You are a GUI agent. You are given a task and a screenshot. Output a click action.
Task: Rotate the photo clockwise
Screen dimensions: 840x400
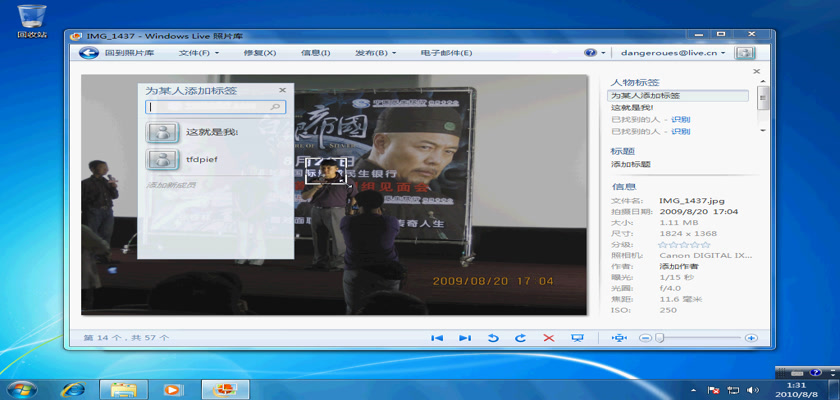[x=520, y=338]
